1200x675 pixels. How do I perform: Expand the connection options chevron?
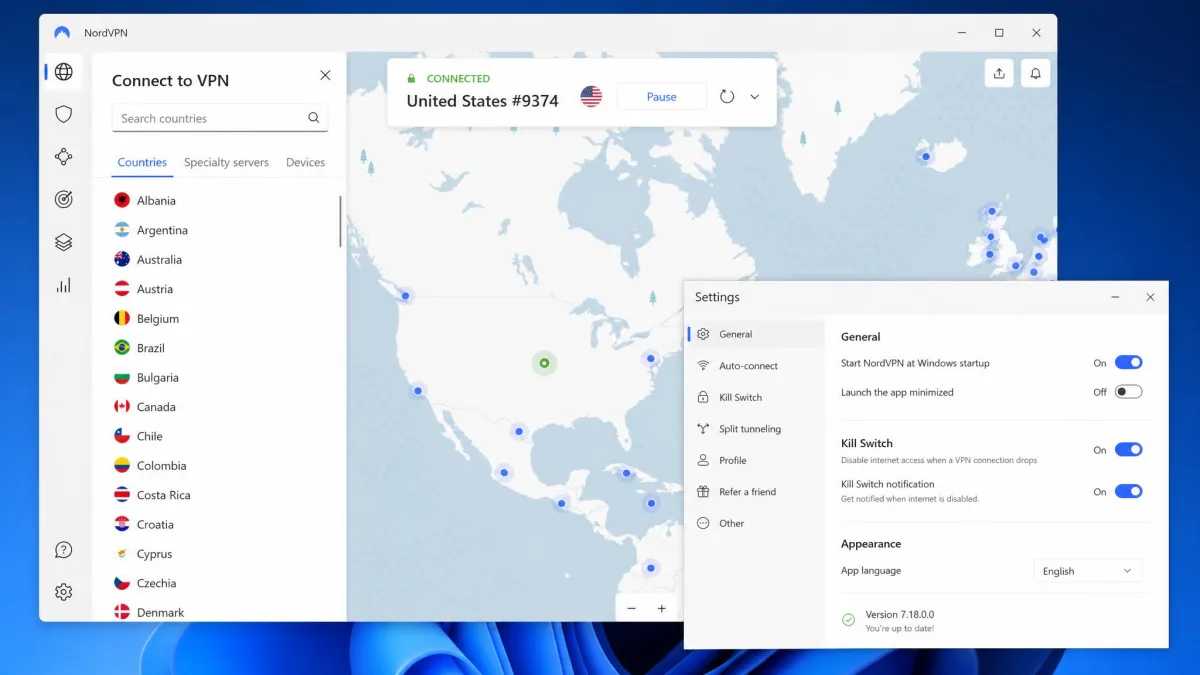(755, 97)
